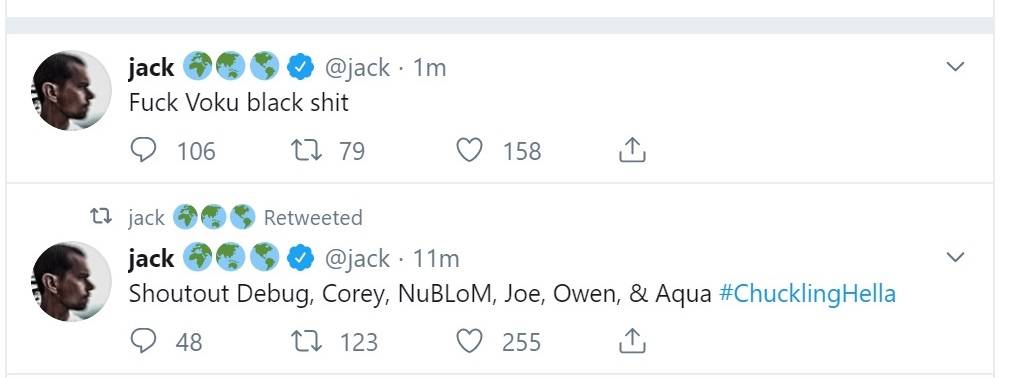Retweet the first tweet with 79 retweets
The height and width of the screenshot is (378, 1009).
307,151
